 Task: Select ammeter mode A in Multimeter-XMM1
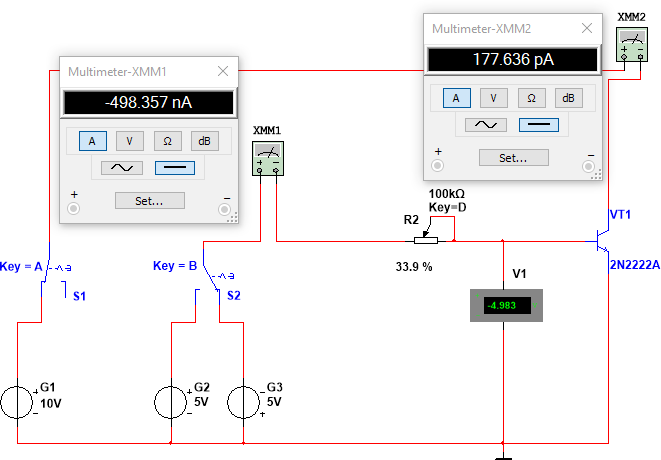[93, 141]
